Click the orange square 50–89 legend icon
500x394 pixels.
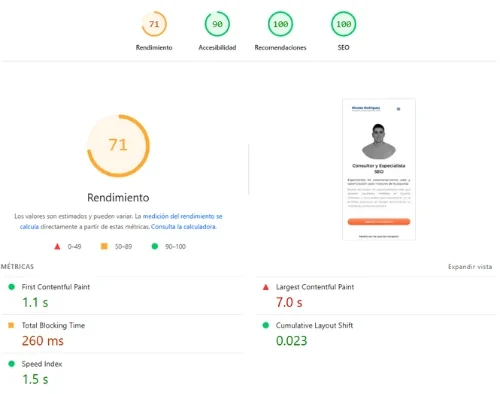104,246
